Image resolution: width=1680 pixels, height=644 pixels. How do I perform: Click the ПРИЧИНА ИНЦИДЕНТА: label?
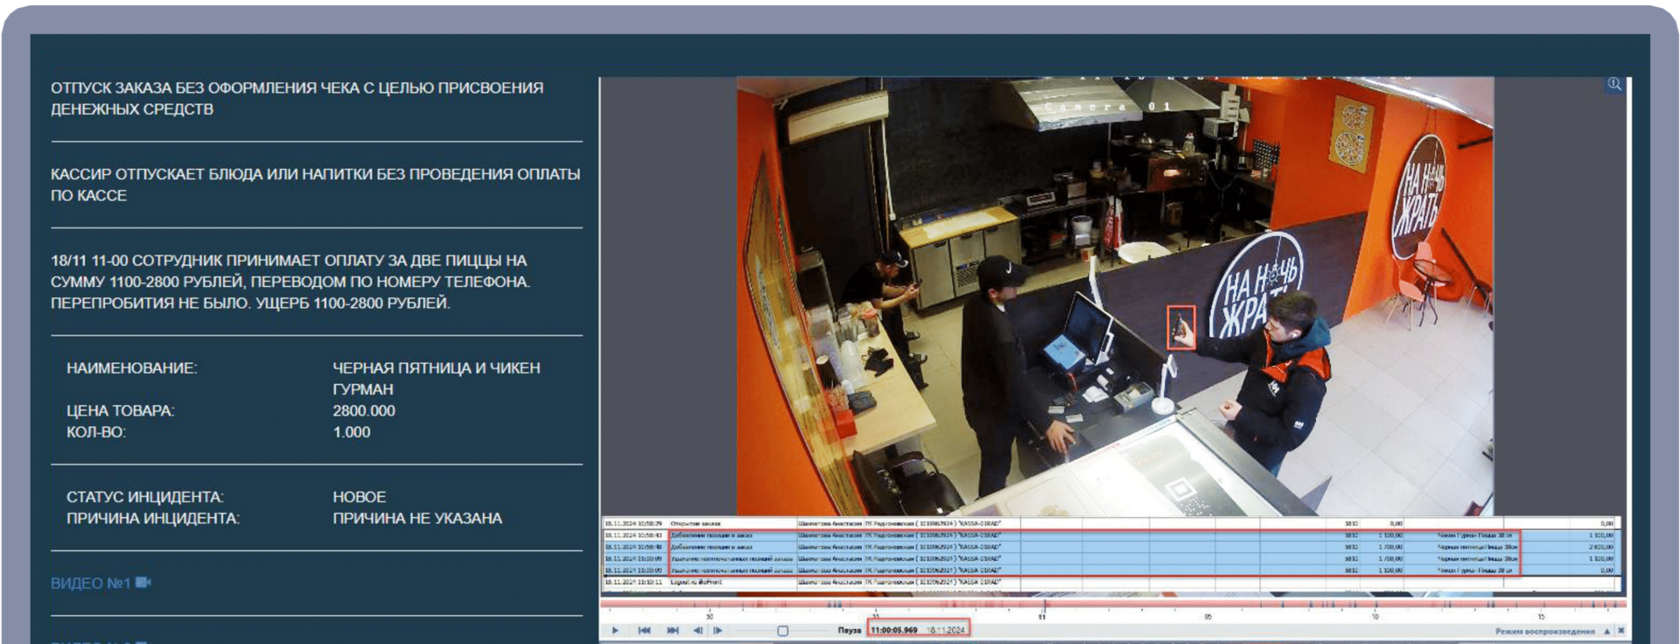(153, 518)
